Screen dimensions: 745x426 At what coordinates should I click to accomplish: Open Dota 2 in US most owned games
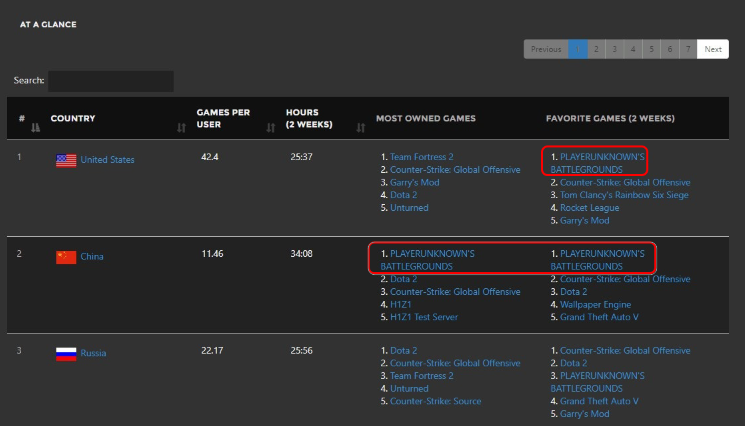coord(403,195)
